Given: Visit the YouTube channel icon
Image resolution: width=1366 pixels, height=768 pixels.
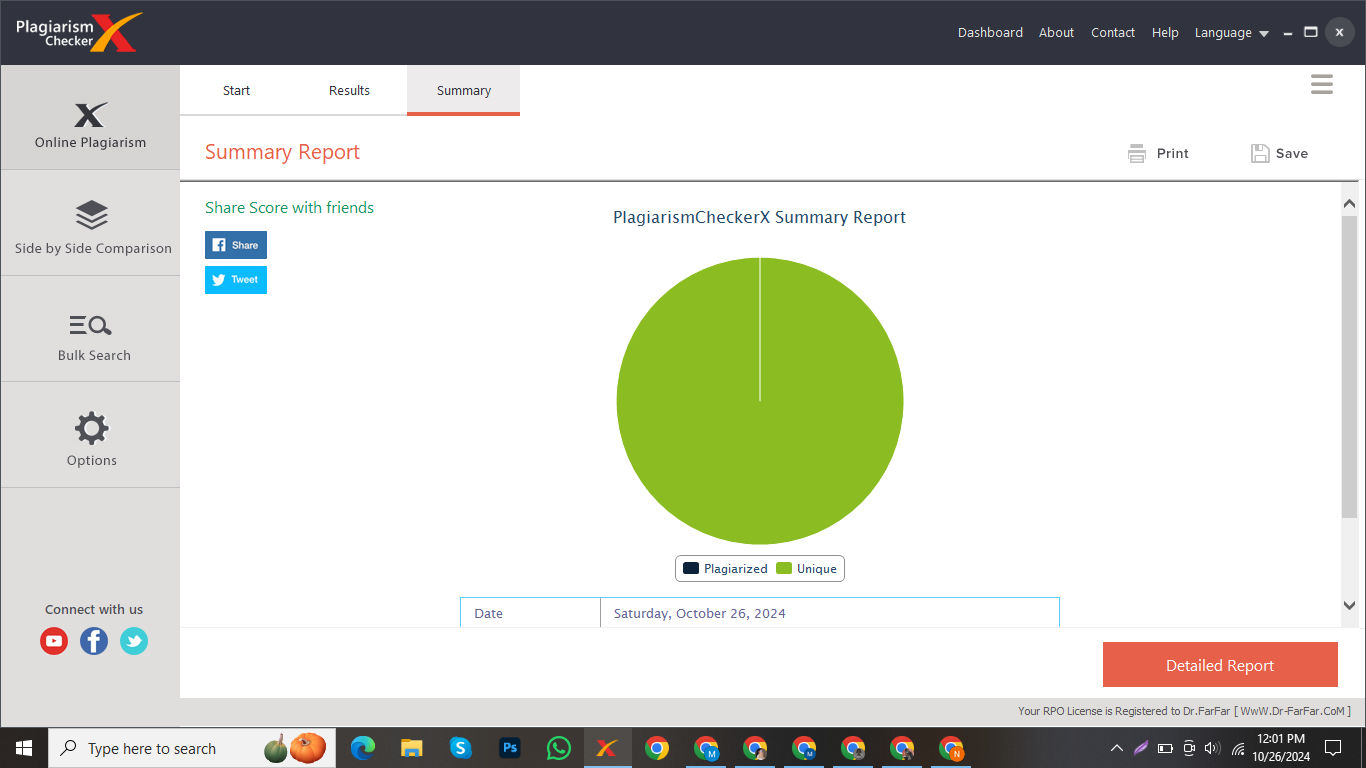Looking at the screenshot, I should tap(54, 641).
